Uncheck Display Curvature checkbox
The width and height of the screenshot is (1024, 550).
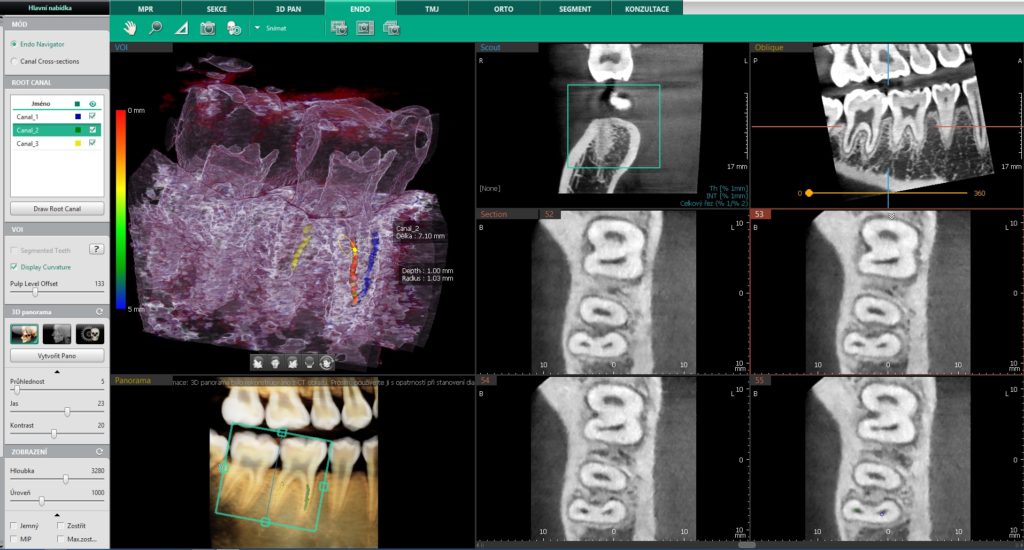(13, 267)
